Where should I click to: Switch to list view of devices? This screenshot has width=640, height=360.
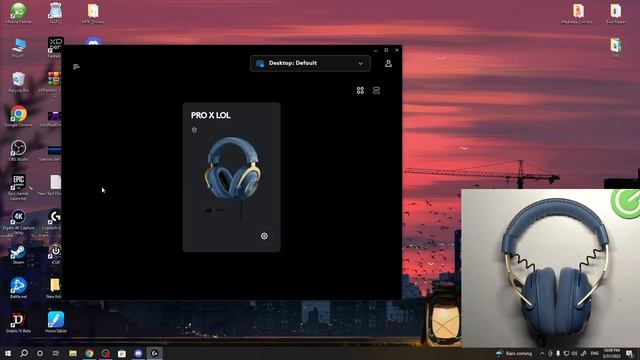click(x=376, y=90)
